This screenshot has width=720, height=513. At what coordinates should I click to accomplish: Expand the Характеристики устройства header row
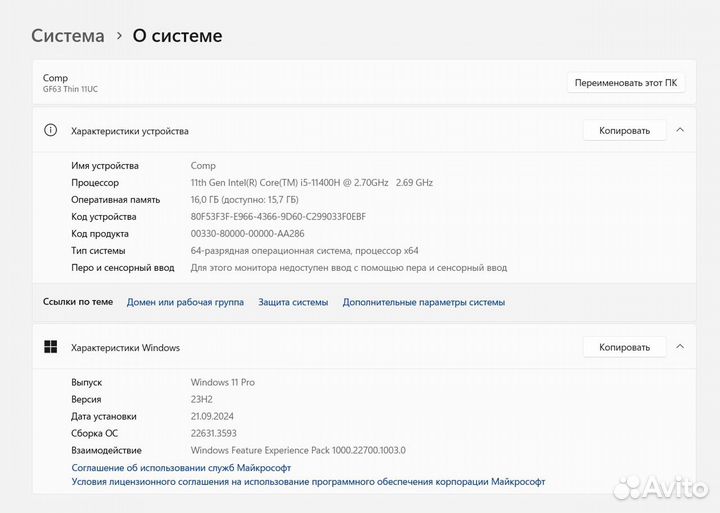click(300, 130)
